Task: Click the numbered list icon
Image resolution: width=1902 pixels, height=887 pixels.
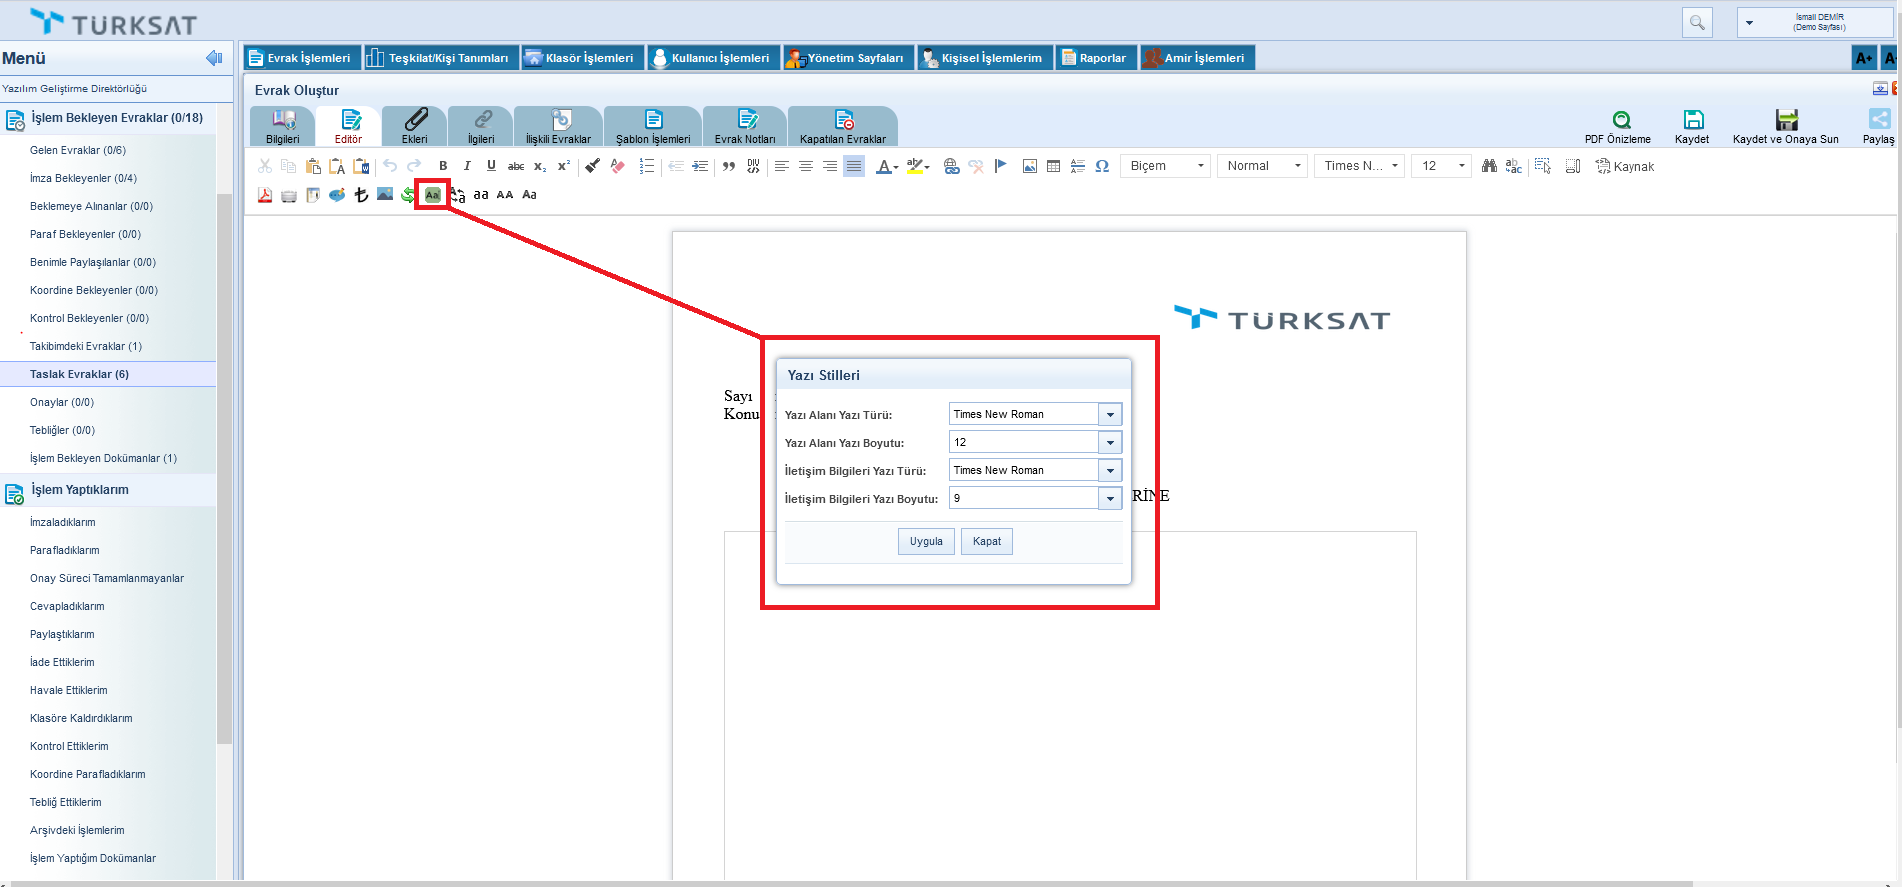Action: (x=647, y=166)
